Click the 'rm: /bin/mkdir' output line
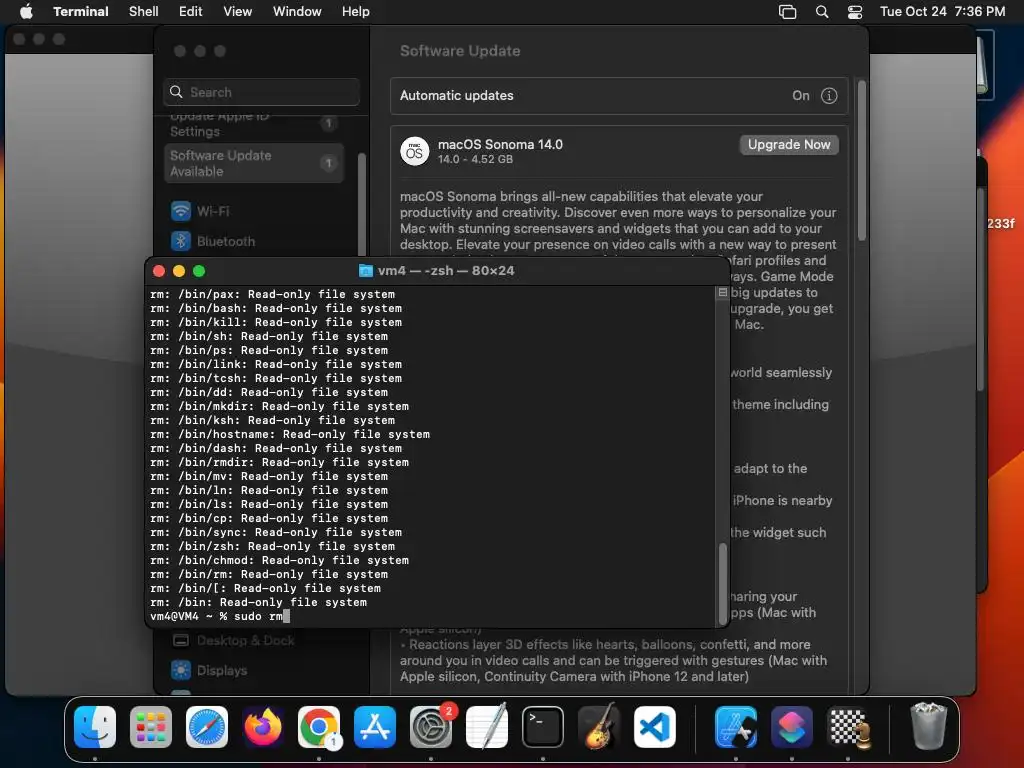 [x=280, y=406]
